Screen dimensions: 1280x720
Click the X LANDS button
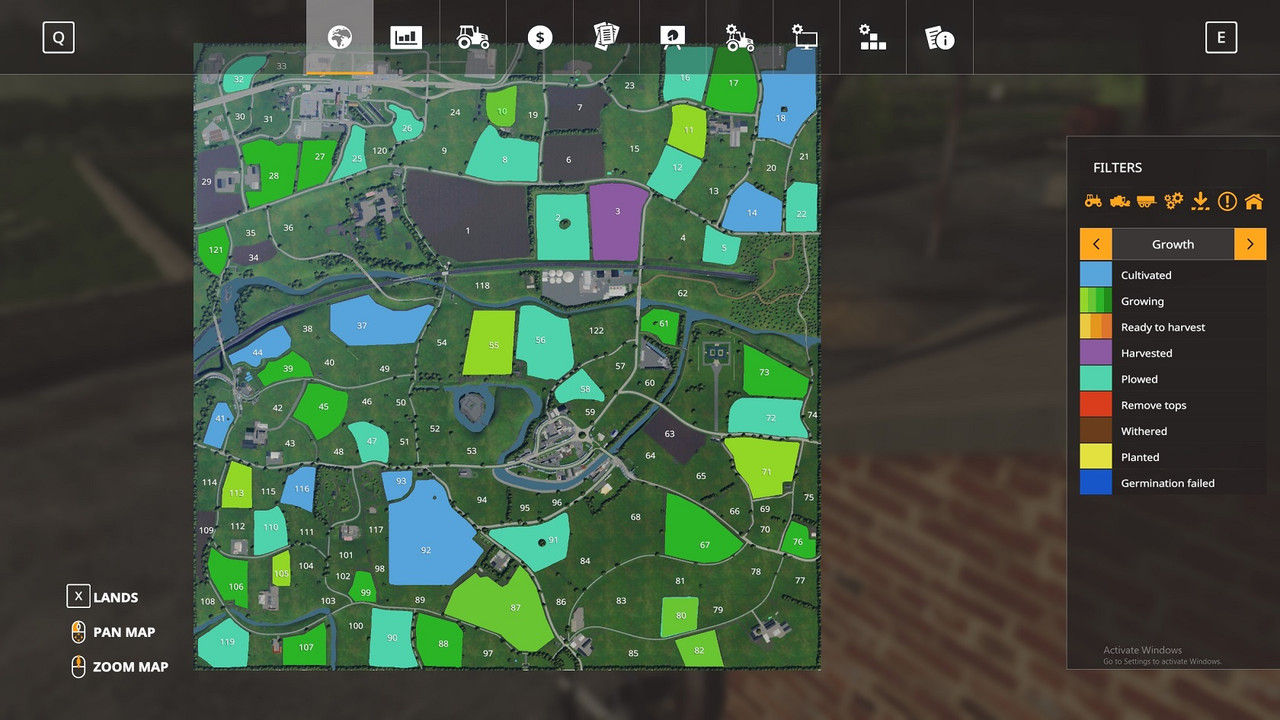(x=102, y=597)
